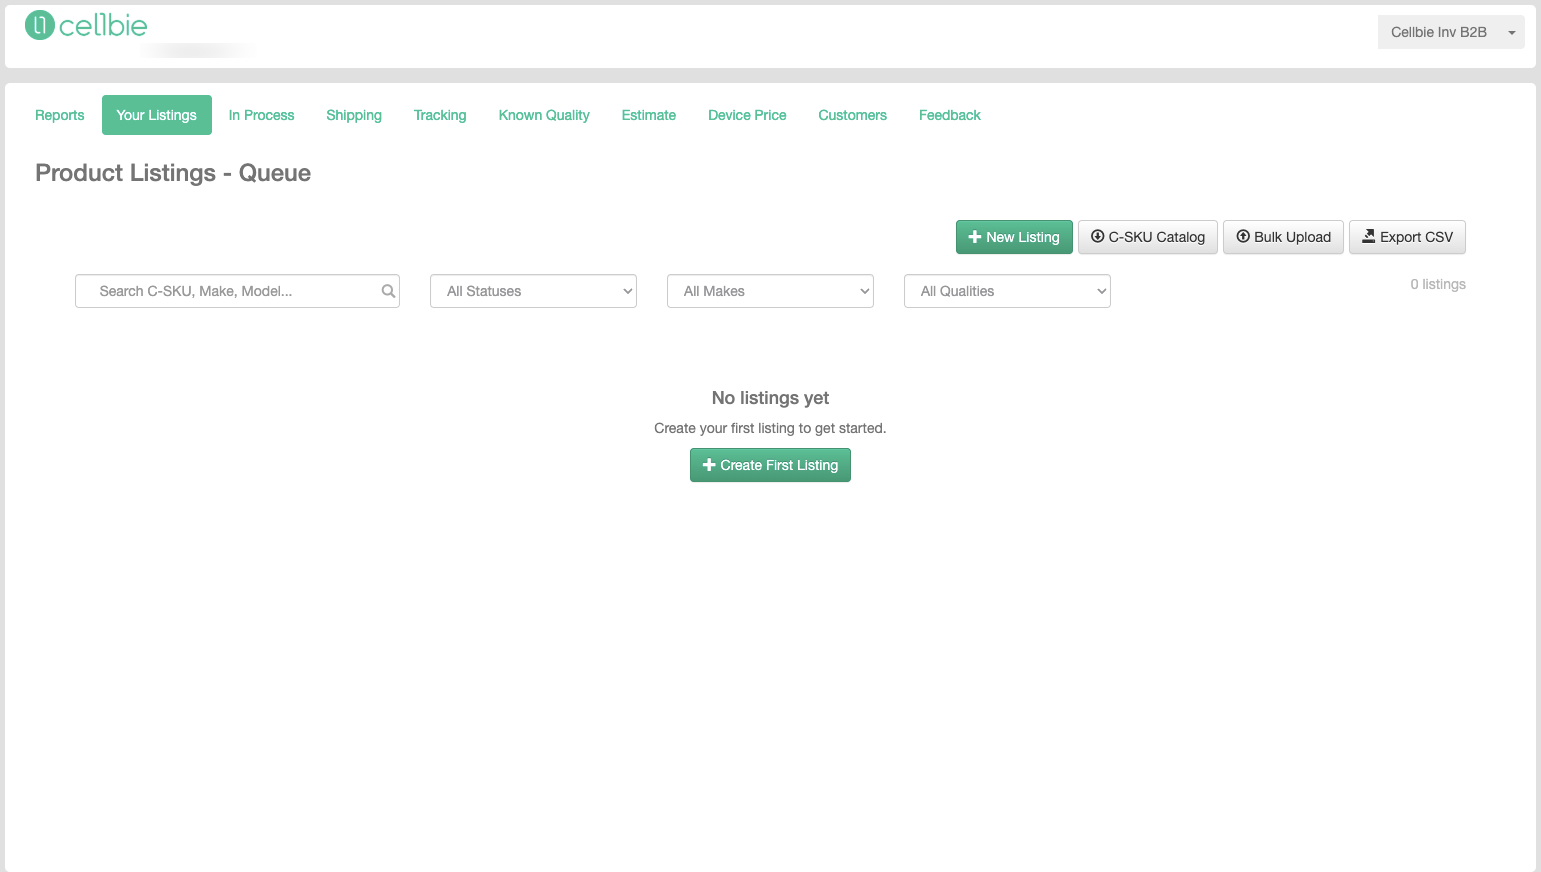Go to the Shipping tab
This screenshot has height=872, width=1541.
[x=354, y=115]
